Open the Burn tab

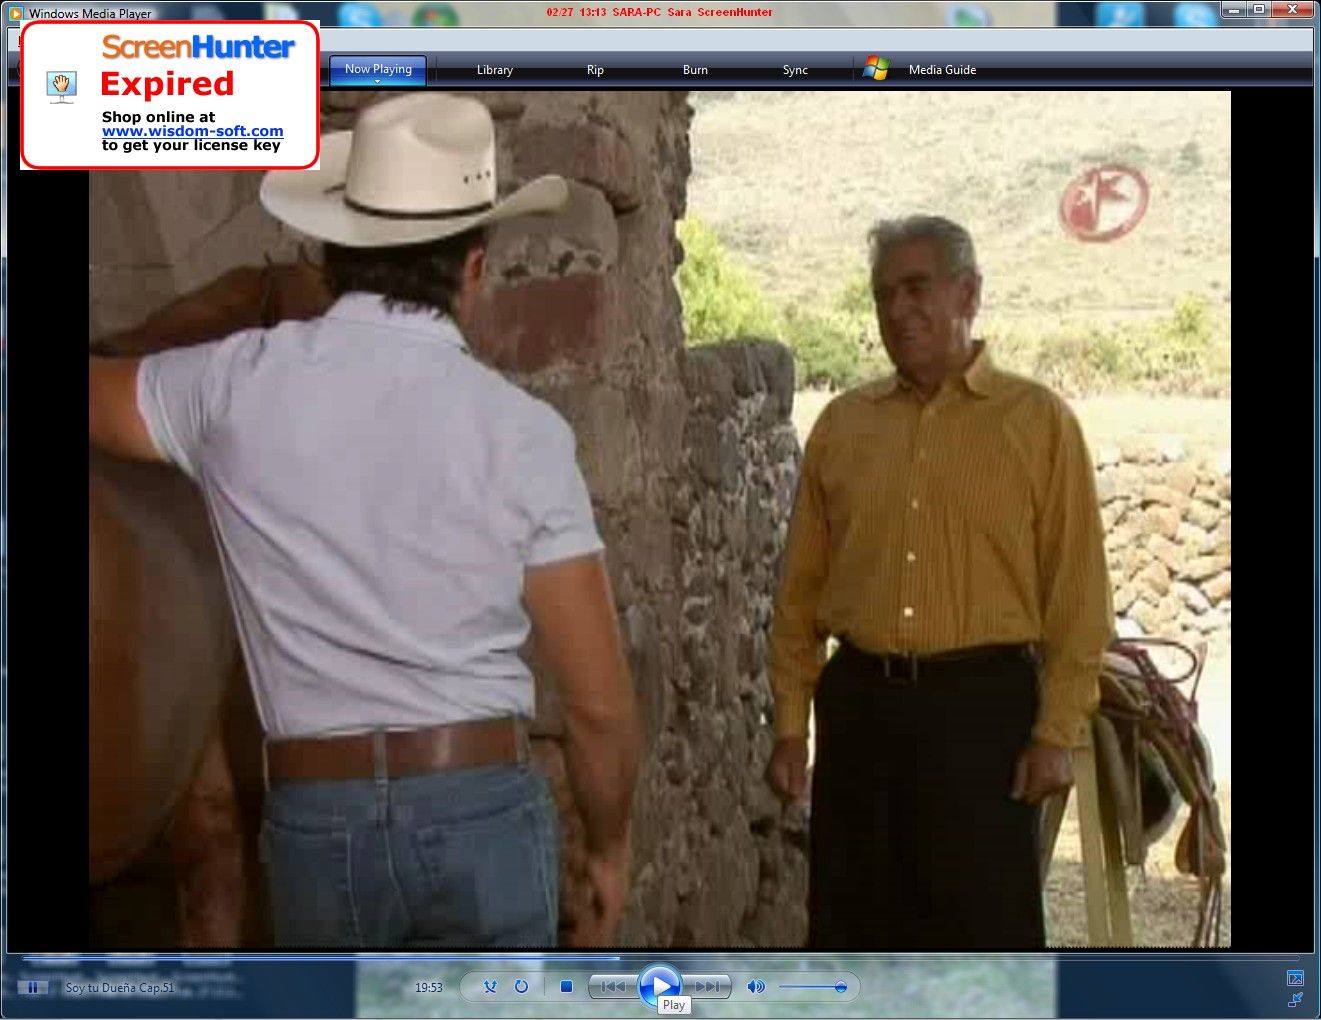click(695, 70)
